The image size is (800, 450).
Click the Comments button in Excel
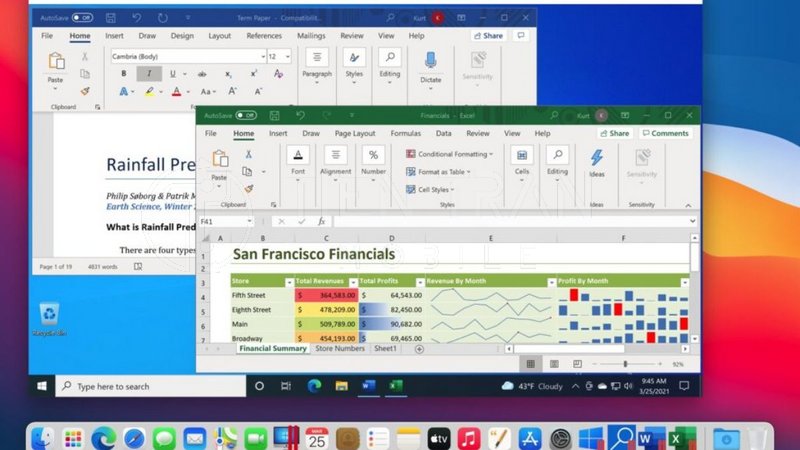click(x=665, y=133)
